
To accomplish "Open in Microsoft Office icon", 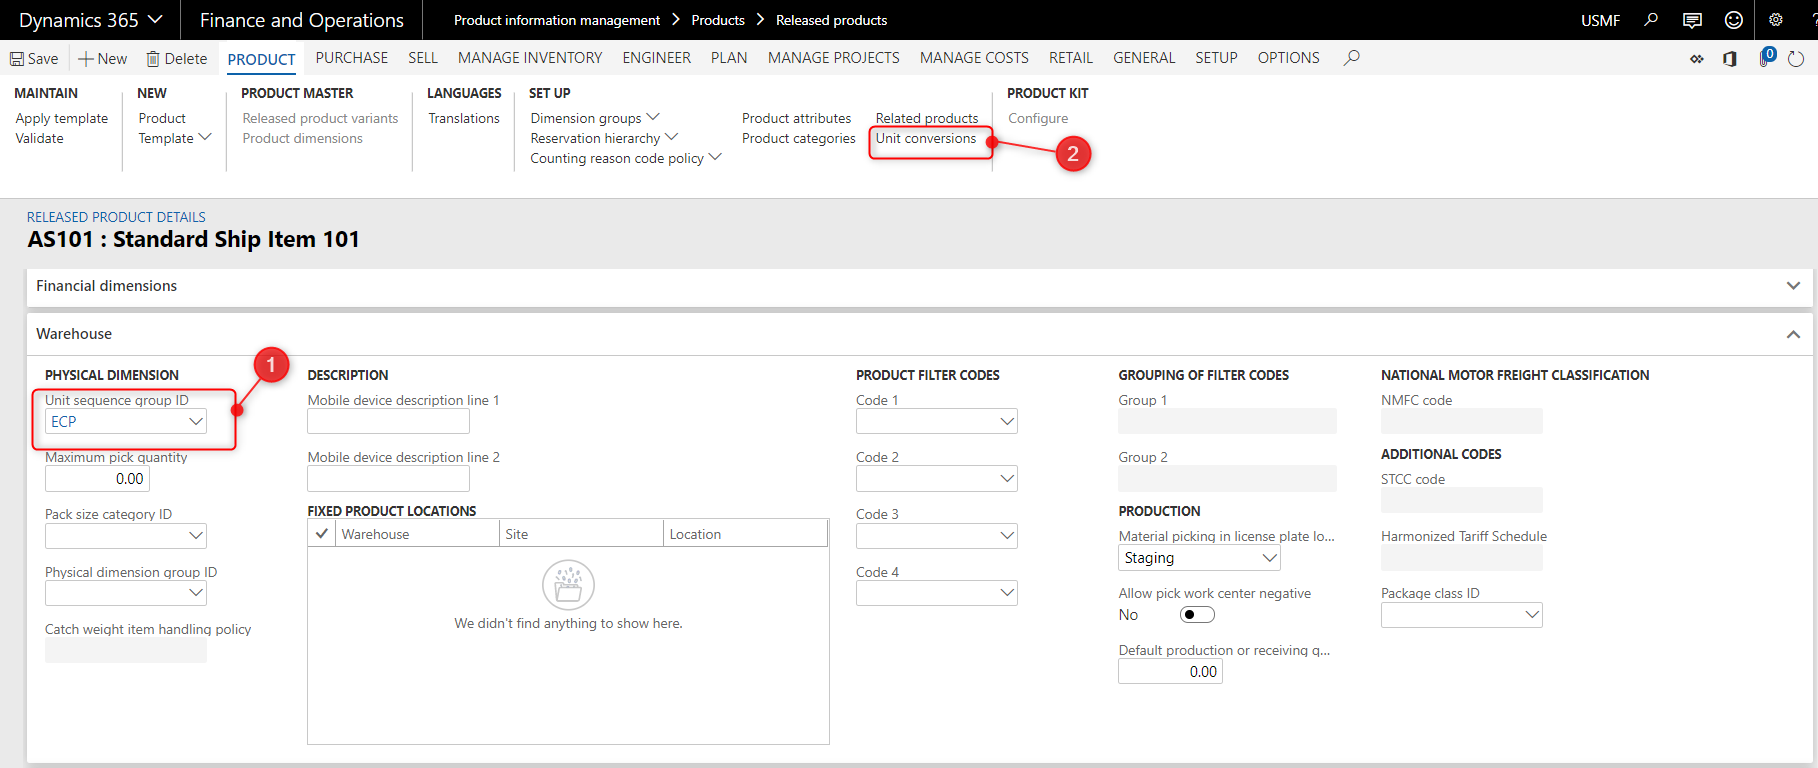I will point(1730,59).
